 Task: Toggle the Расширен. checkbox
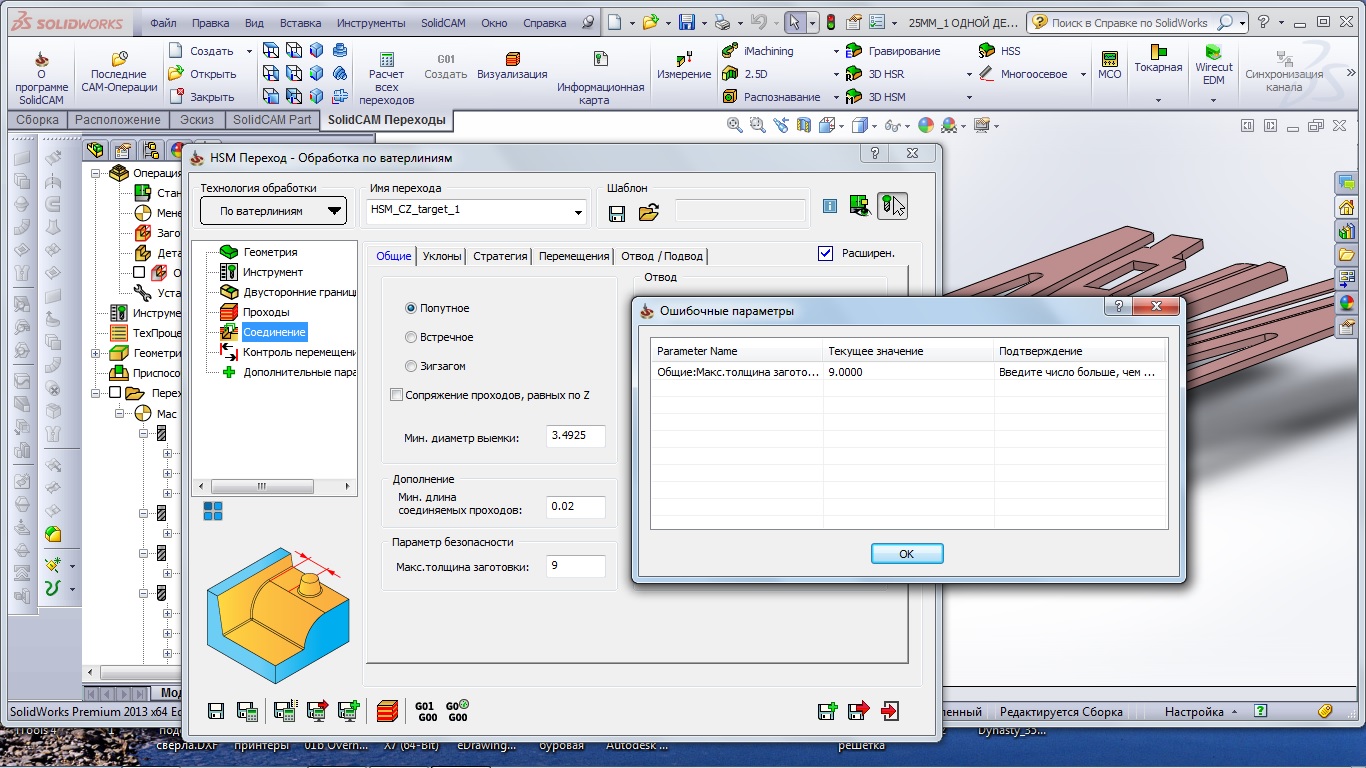point(825,254)
